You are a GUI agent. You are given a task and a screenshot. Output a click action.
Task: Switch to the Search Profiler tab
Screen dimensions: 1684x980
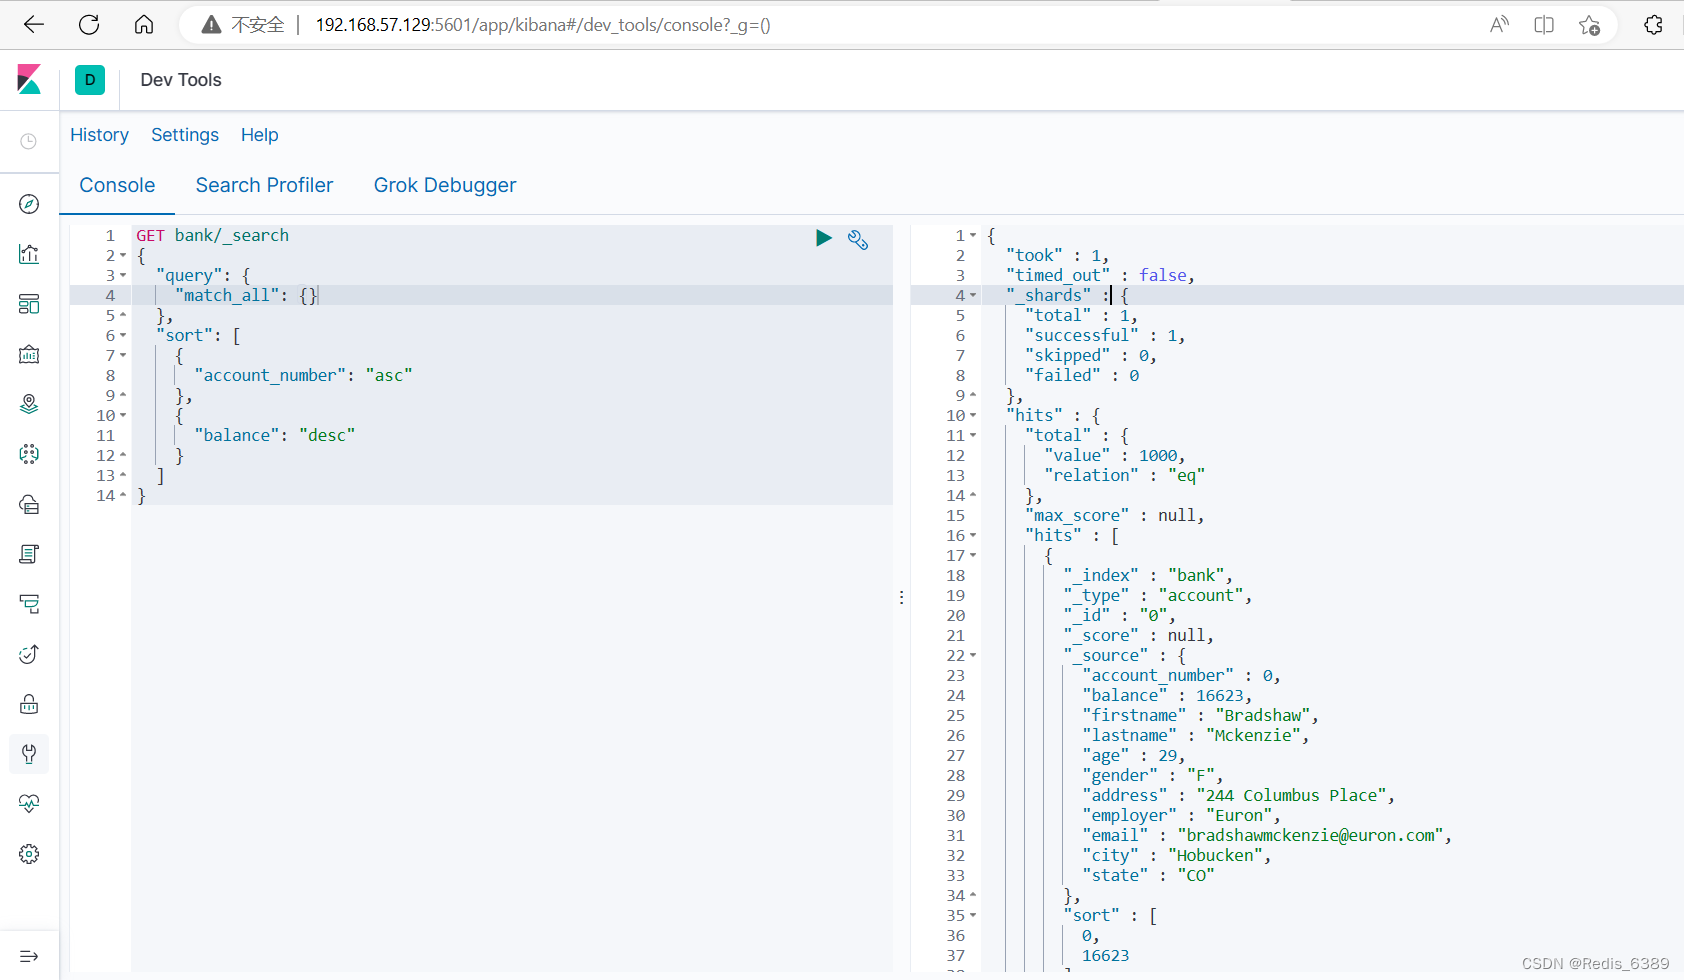(264, 185)
